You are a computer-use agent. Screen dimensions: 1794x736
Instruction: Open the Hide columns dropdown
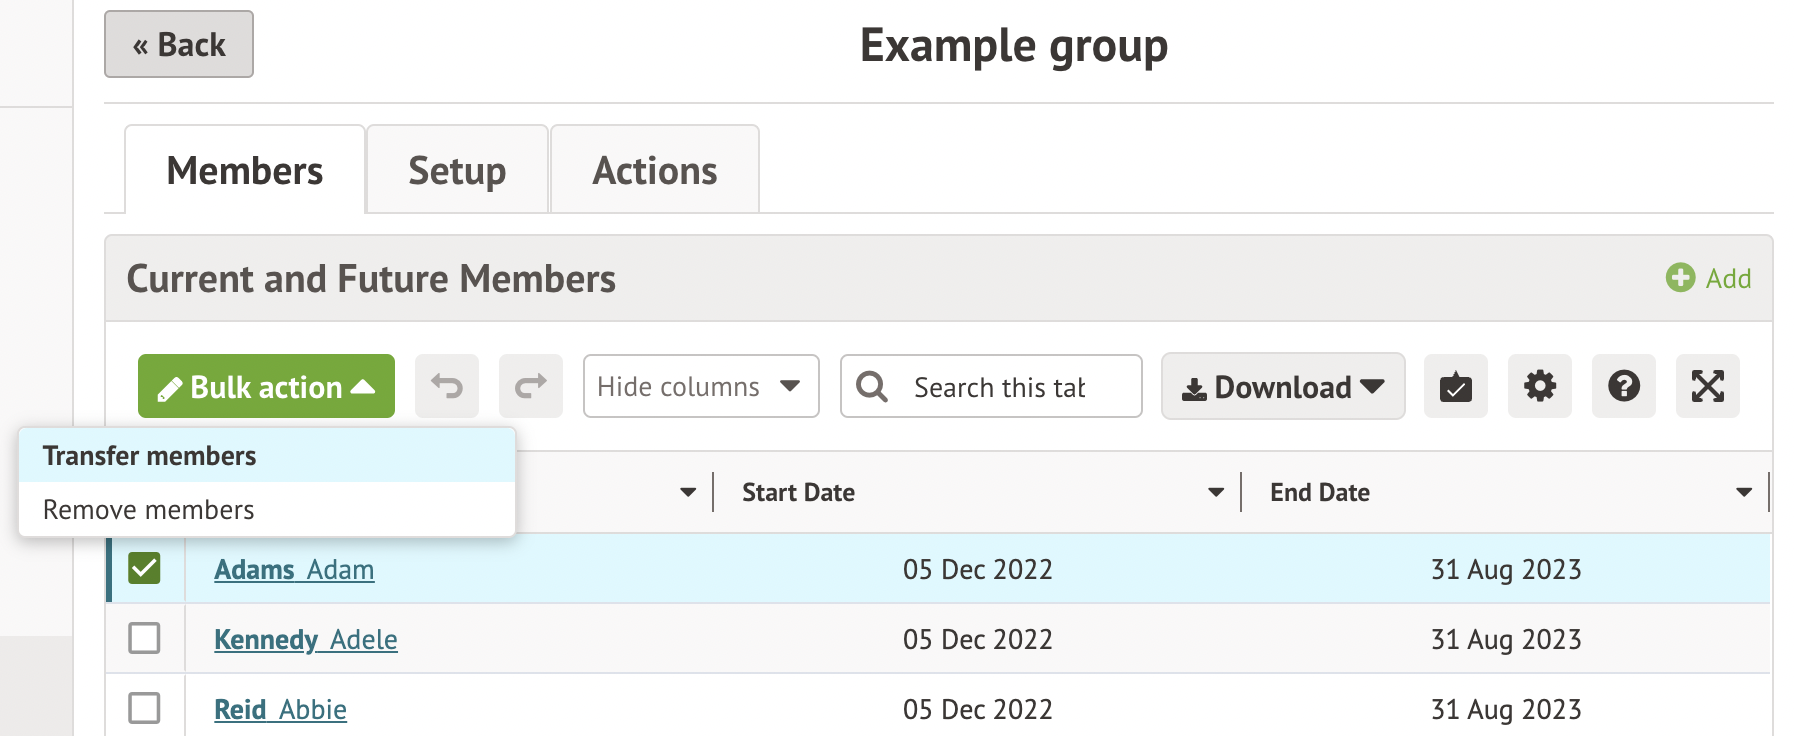click(701, 386)
